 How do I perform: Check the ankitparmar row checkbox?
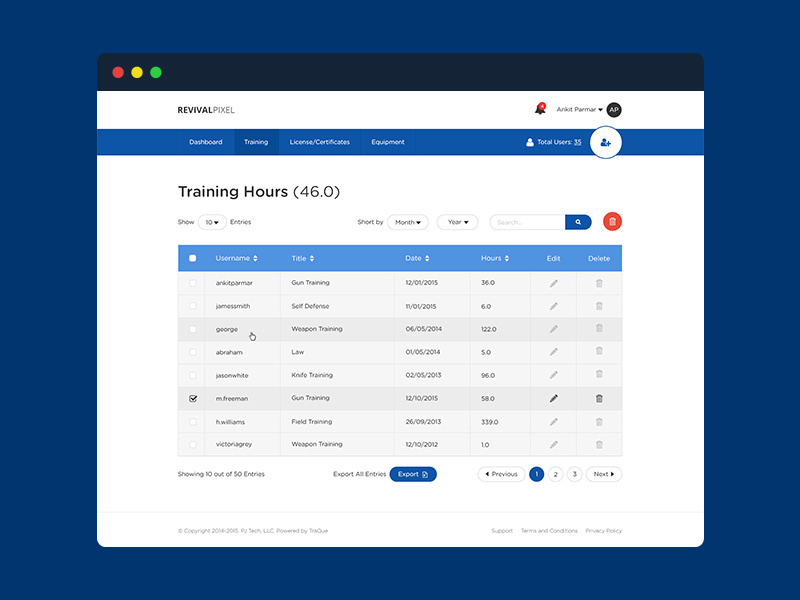pos(192,283)
